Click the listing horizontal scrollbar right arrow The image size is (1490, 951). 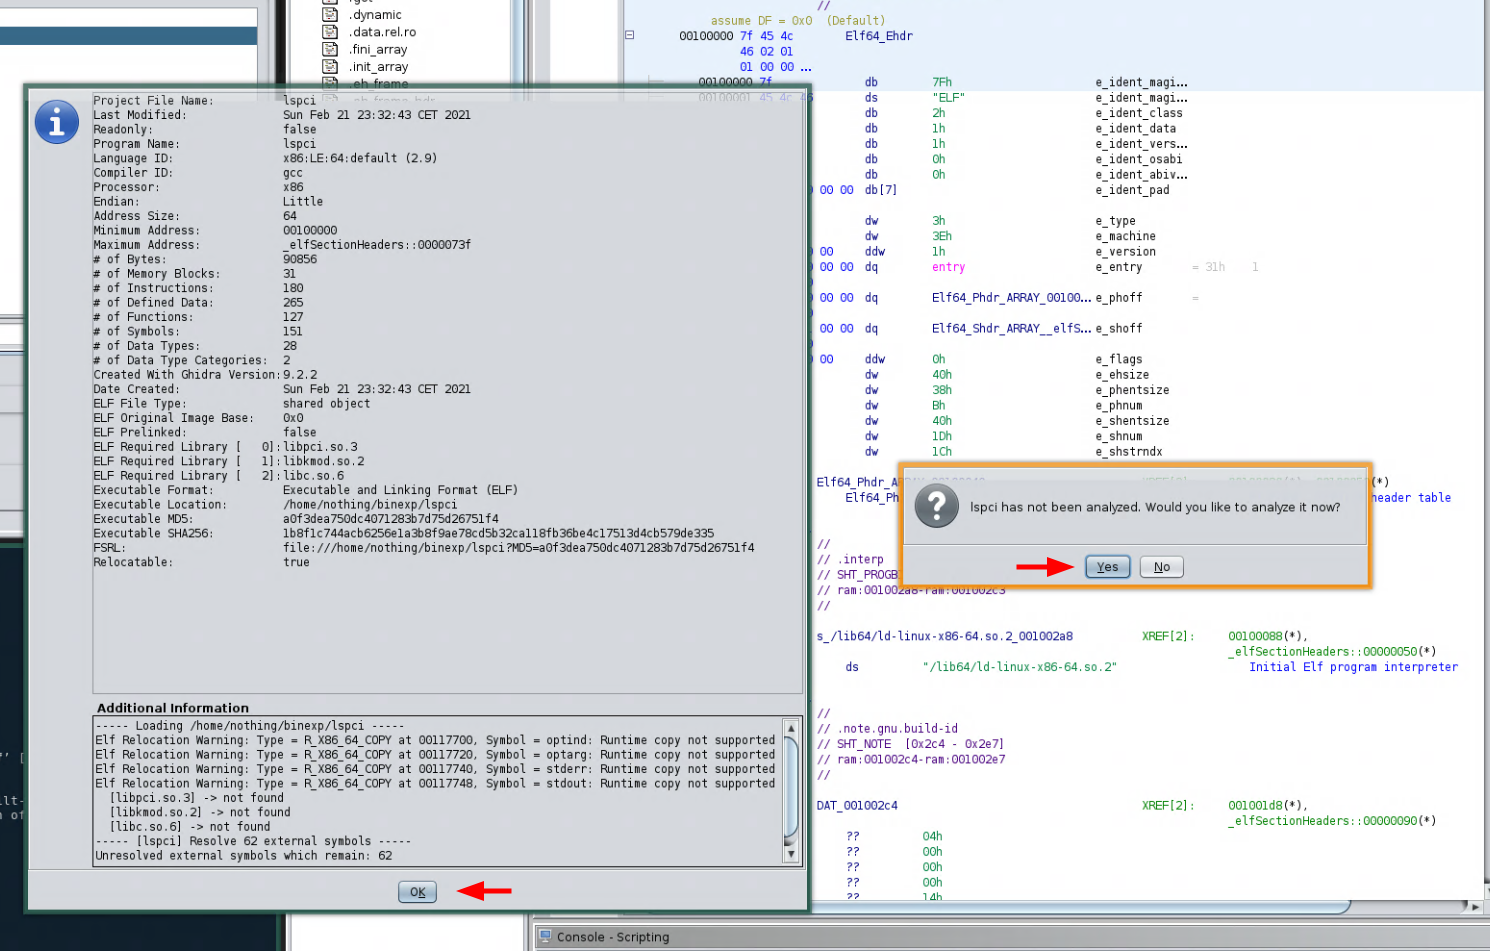tap(1474, 906)
